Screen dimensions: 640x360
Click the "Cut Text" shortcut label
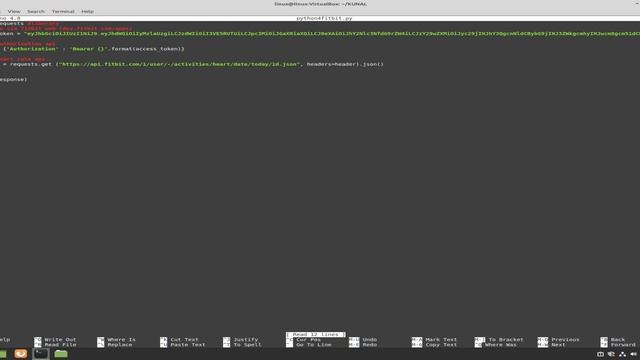click(x=184, y=340)
